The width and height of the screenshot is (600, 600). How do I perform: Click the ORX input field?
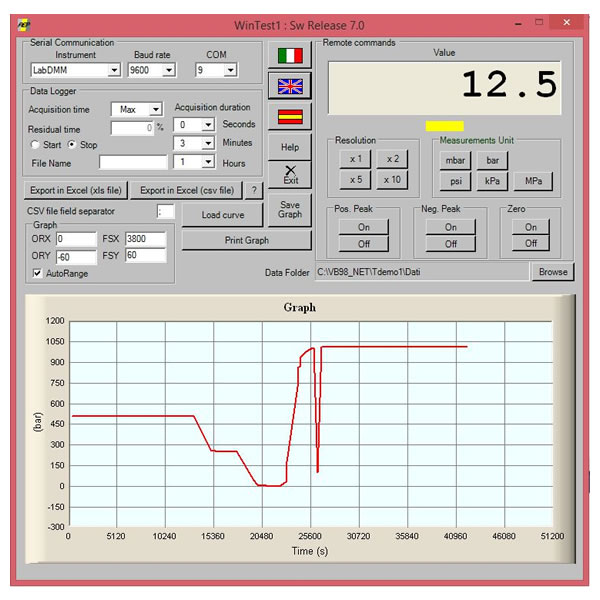pos(76,239)
